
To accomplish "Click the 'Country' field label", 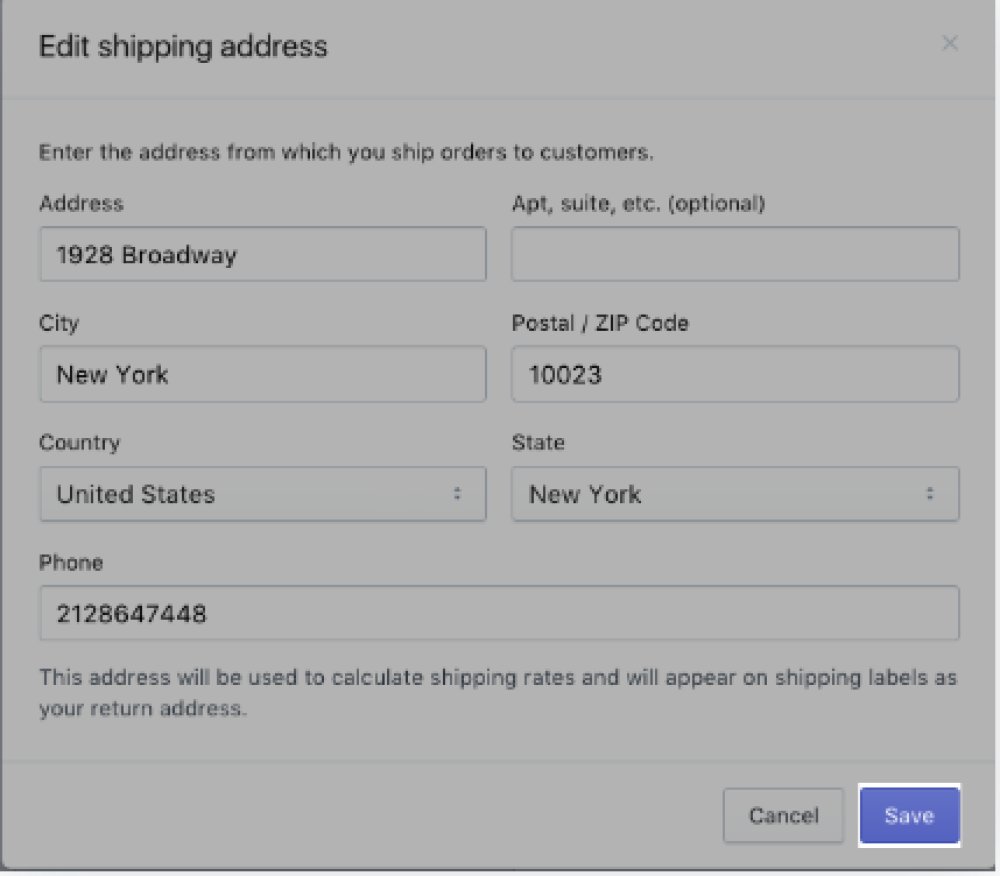I will 79,442.
